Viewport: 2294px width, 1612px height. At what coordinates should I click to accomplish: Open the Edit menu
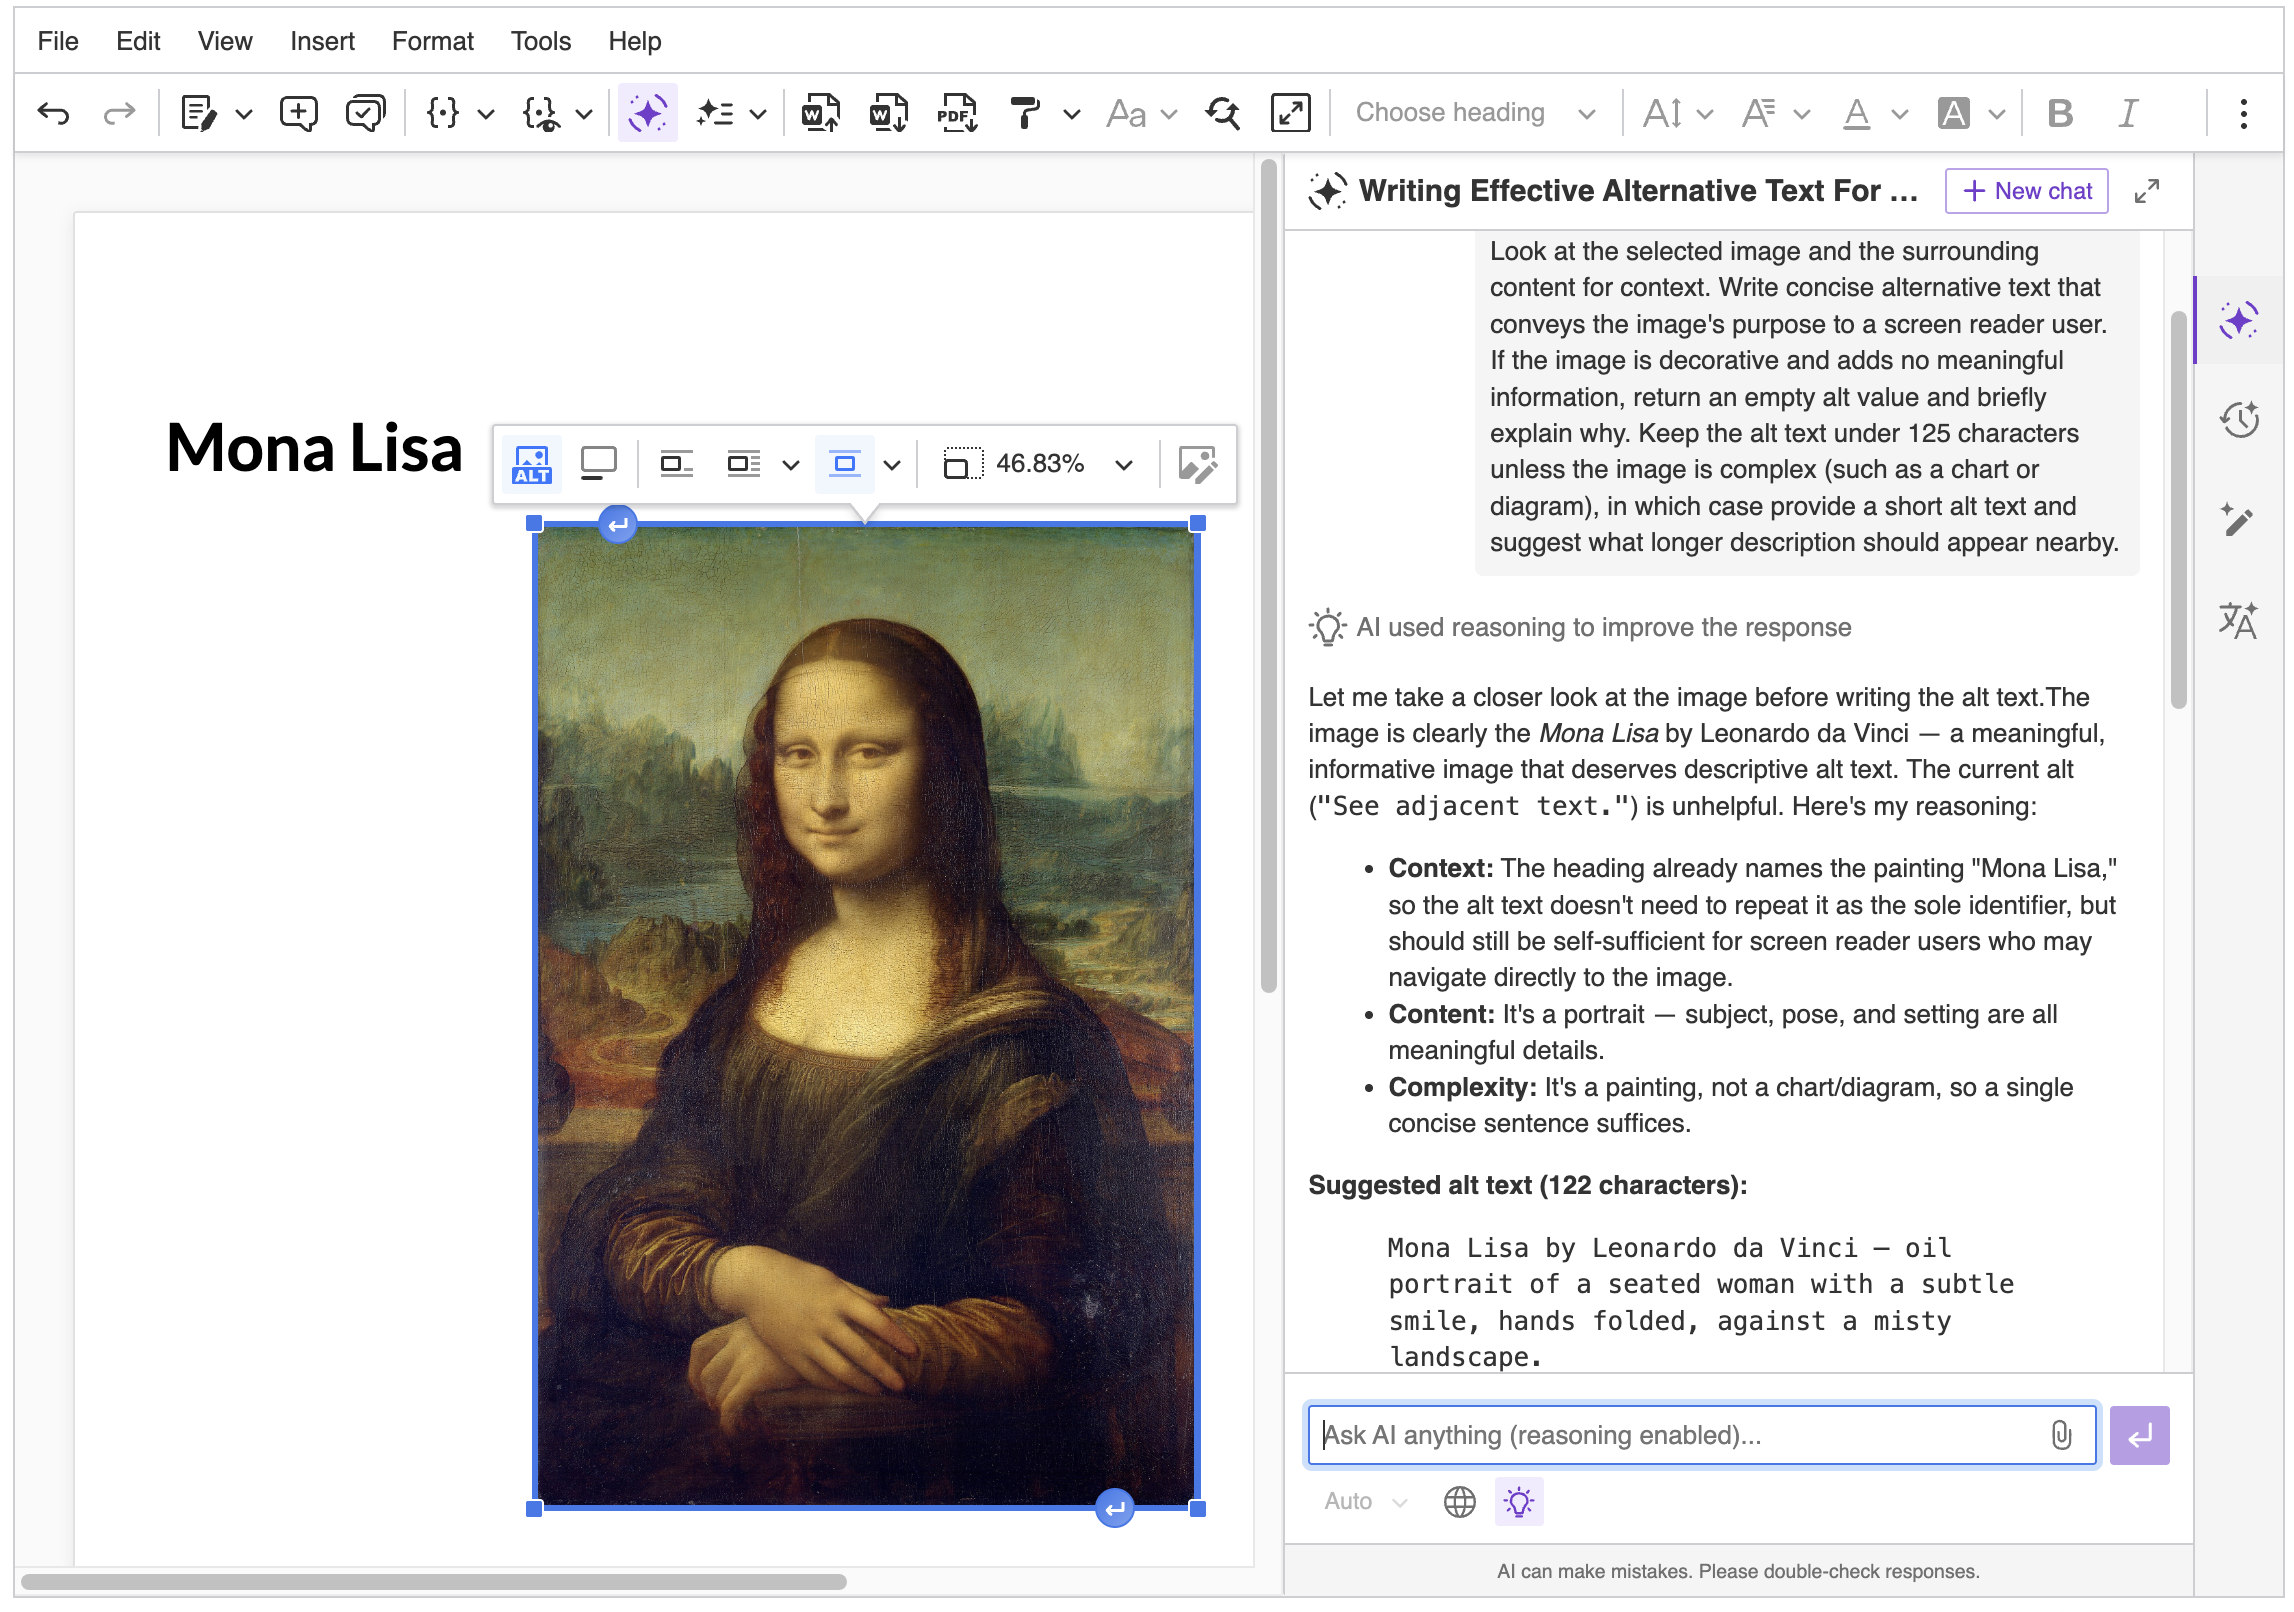138,41
